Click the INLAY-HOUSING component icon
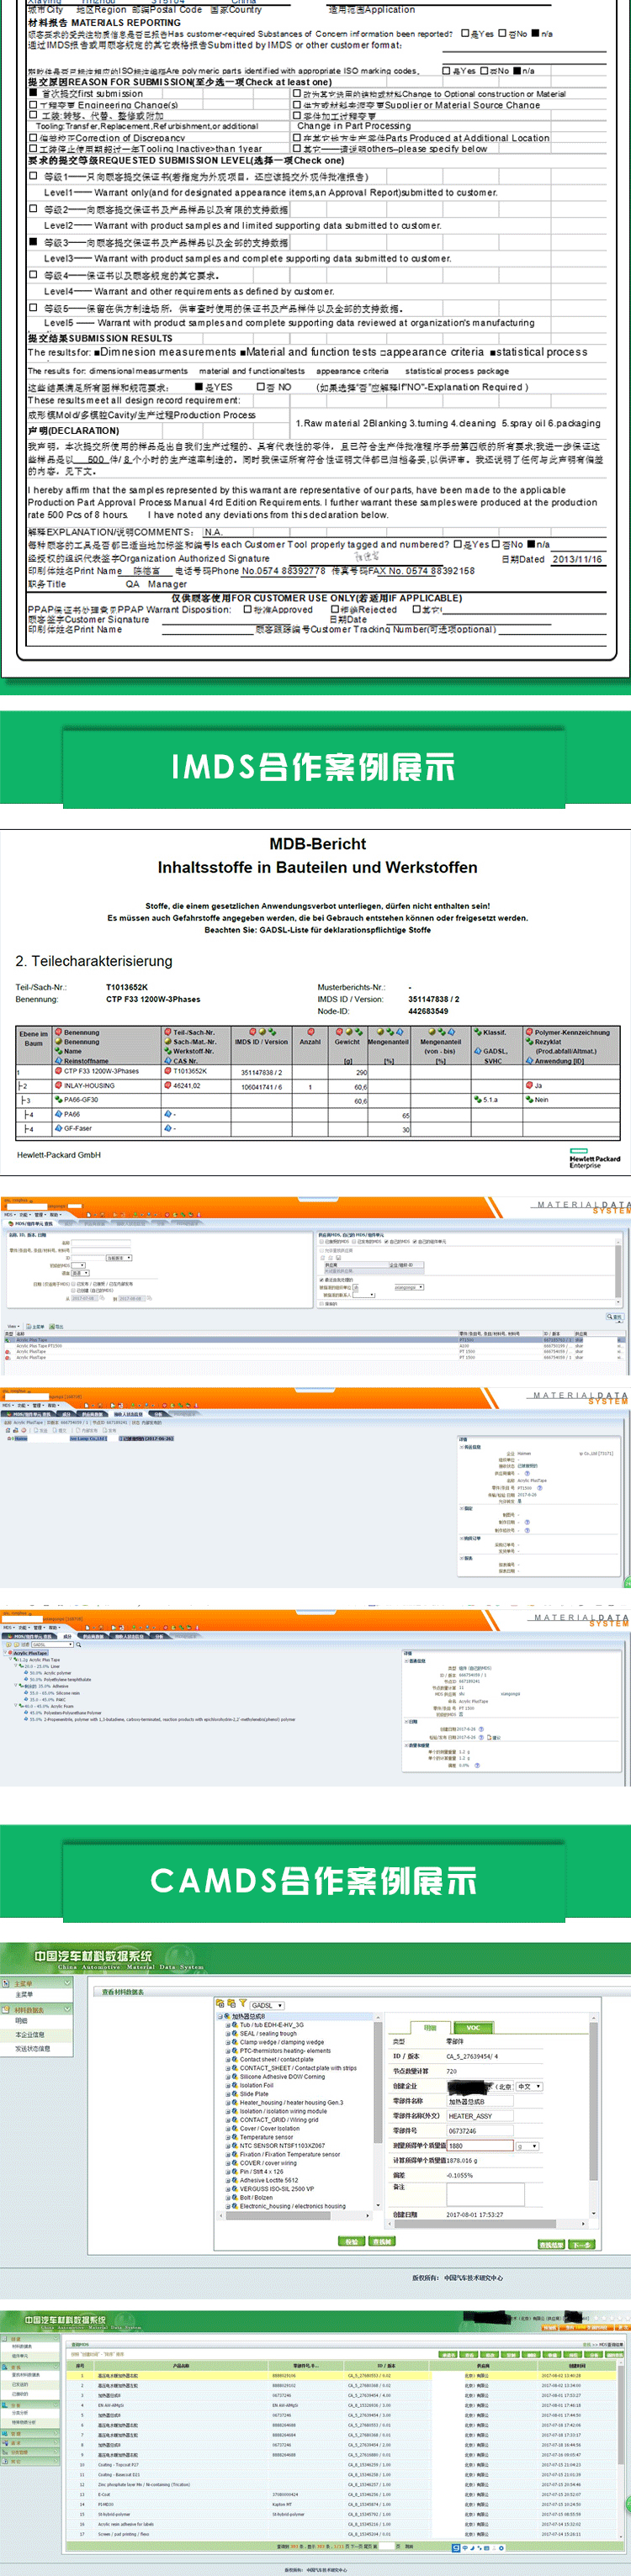Image resolution: width=631 pixels, height=2576 pixels. click(x=59, y=1085)
